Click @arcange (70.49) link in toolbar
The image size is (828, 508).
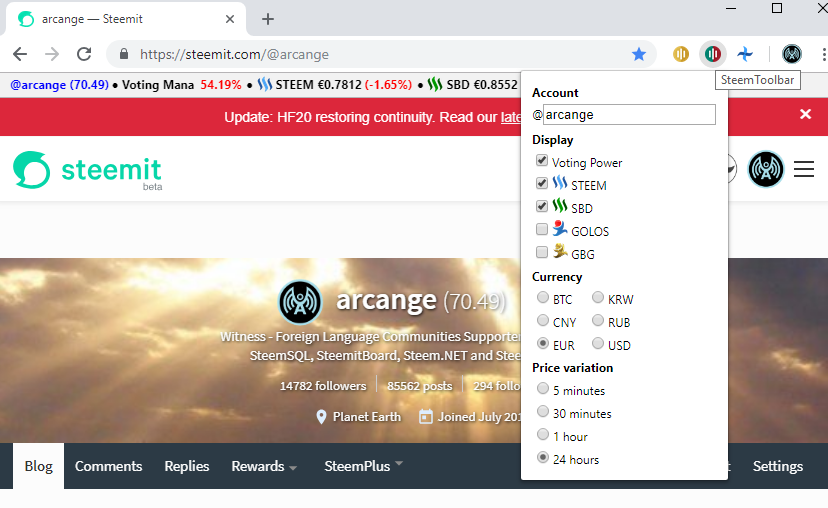(x=59, y=84)
